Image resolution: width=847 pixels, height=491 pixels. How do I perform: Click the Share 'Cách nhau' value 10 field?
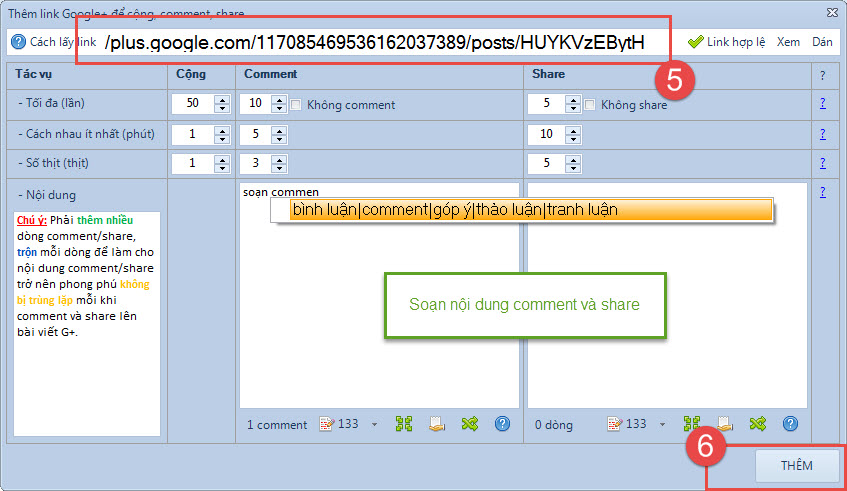pos(547,134)
